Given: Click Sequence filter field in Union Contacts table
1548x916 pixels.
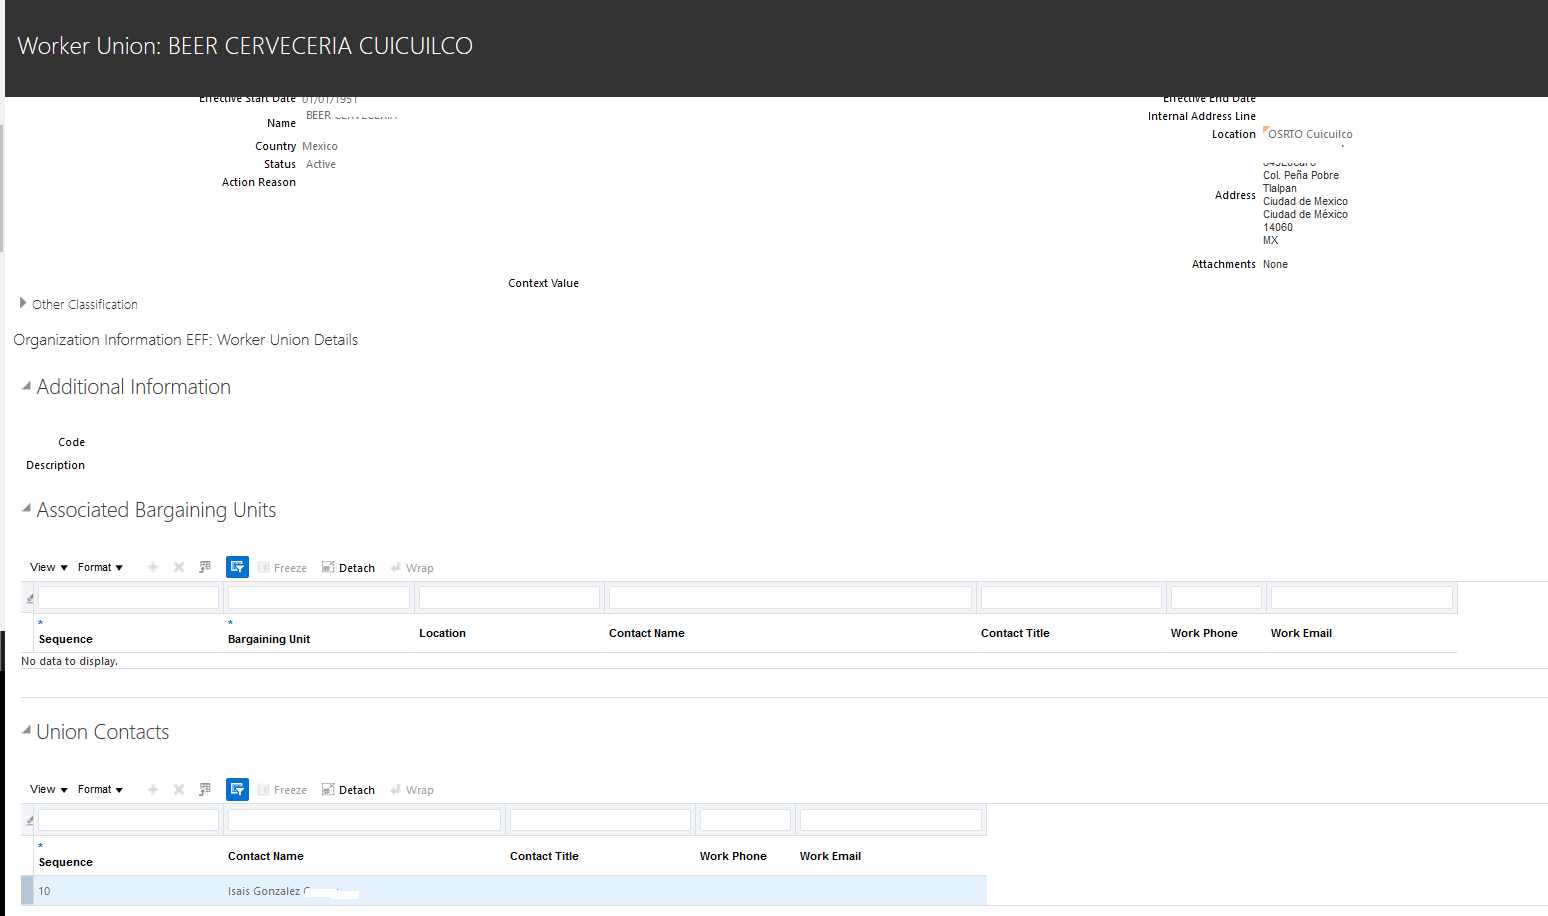Looking at the screenshot, I should (x=128, y=820).
